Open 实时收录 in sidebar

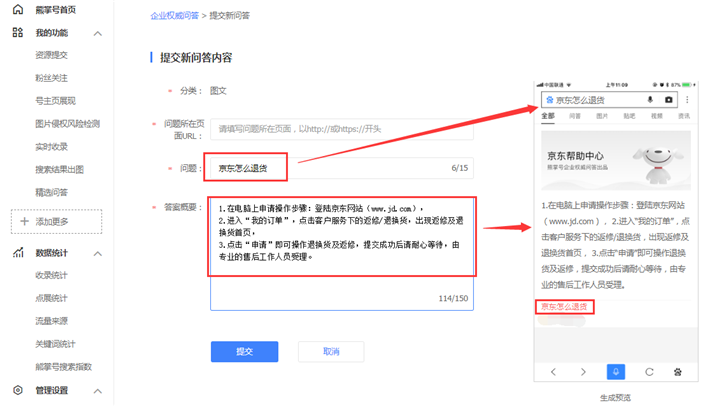[51, 147]
